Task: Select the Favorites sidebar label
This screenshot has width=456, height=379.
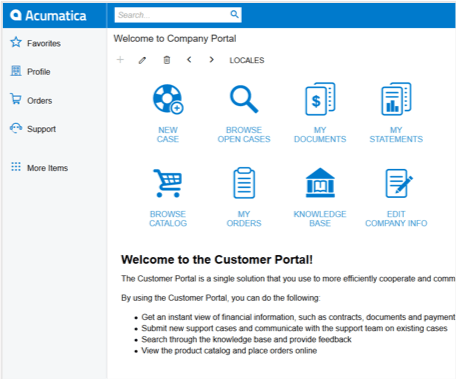Action: pyautogui.click(x=44, y=43)
